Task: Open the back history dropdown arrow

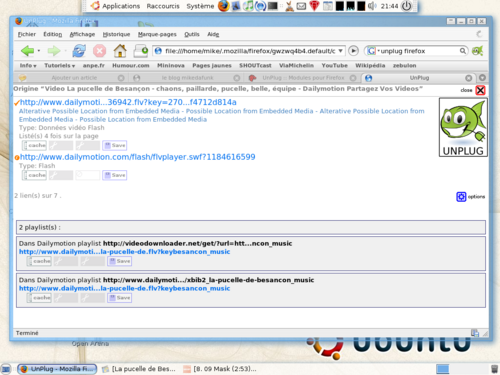Action: [x=39, y=51]
